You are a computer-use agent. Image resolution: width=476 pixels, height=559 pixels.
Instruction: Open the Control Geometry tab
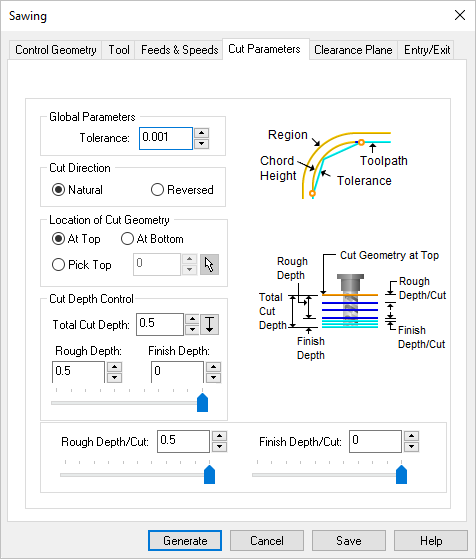point(56,50)
